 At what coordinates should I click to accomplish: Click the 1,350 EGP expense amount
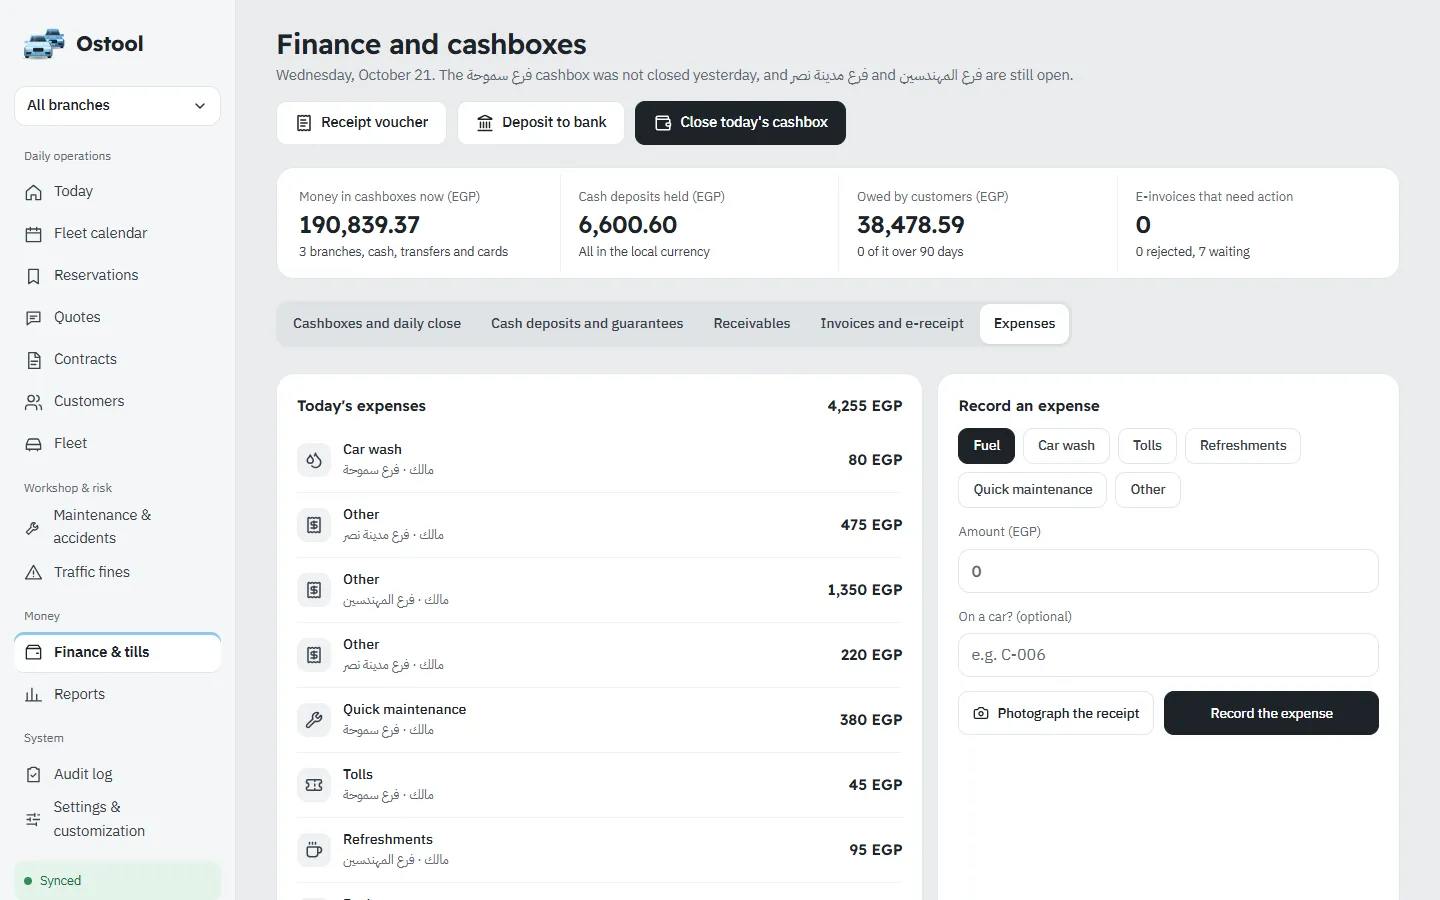tap(865, 590)
